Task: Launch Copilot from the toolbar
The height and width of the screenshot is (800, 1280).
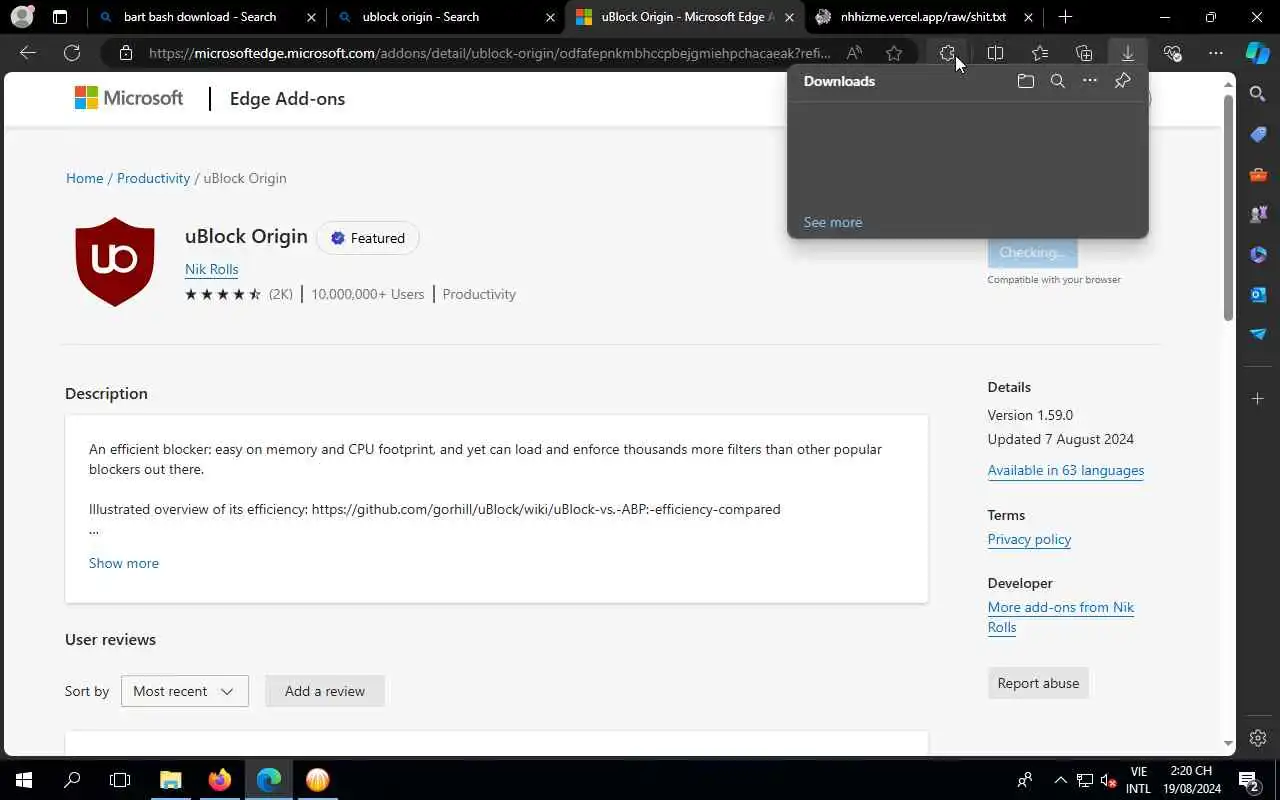Action: coord(1258,53)
